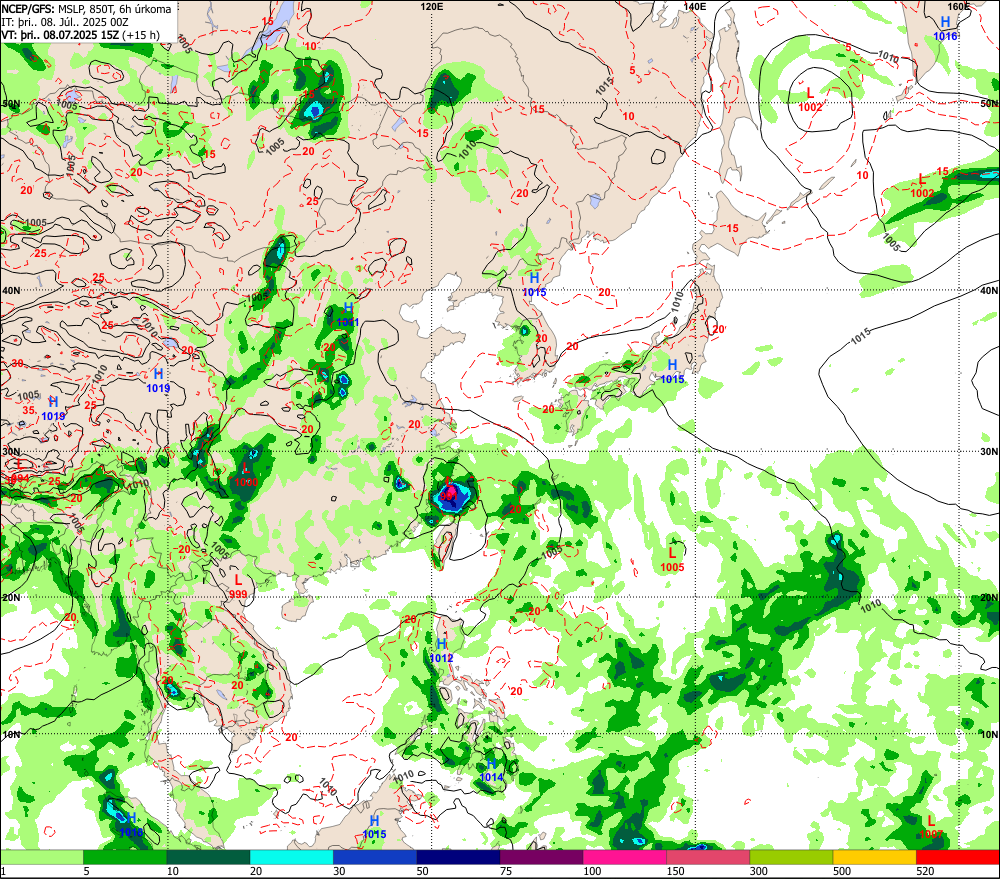The image size is (1000, 879).
Task: Click the dark green 10–20 mm legend swatch
Action: pos(209,857)
